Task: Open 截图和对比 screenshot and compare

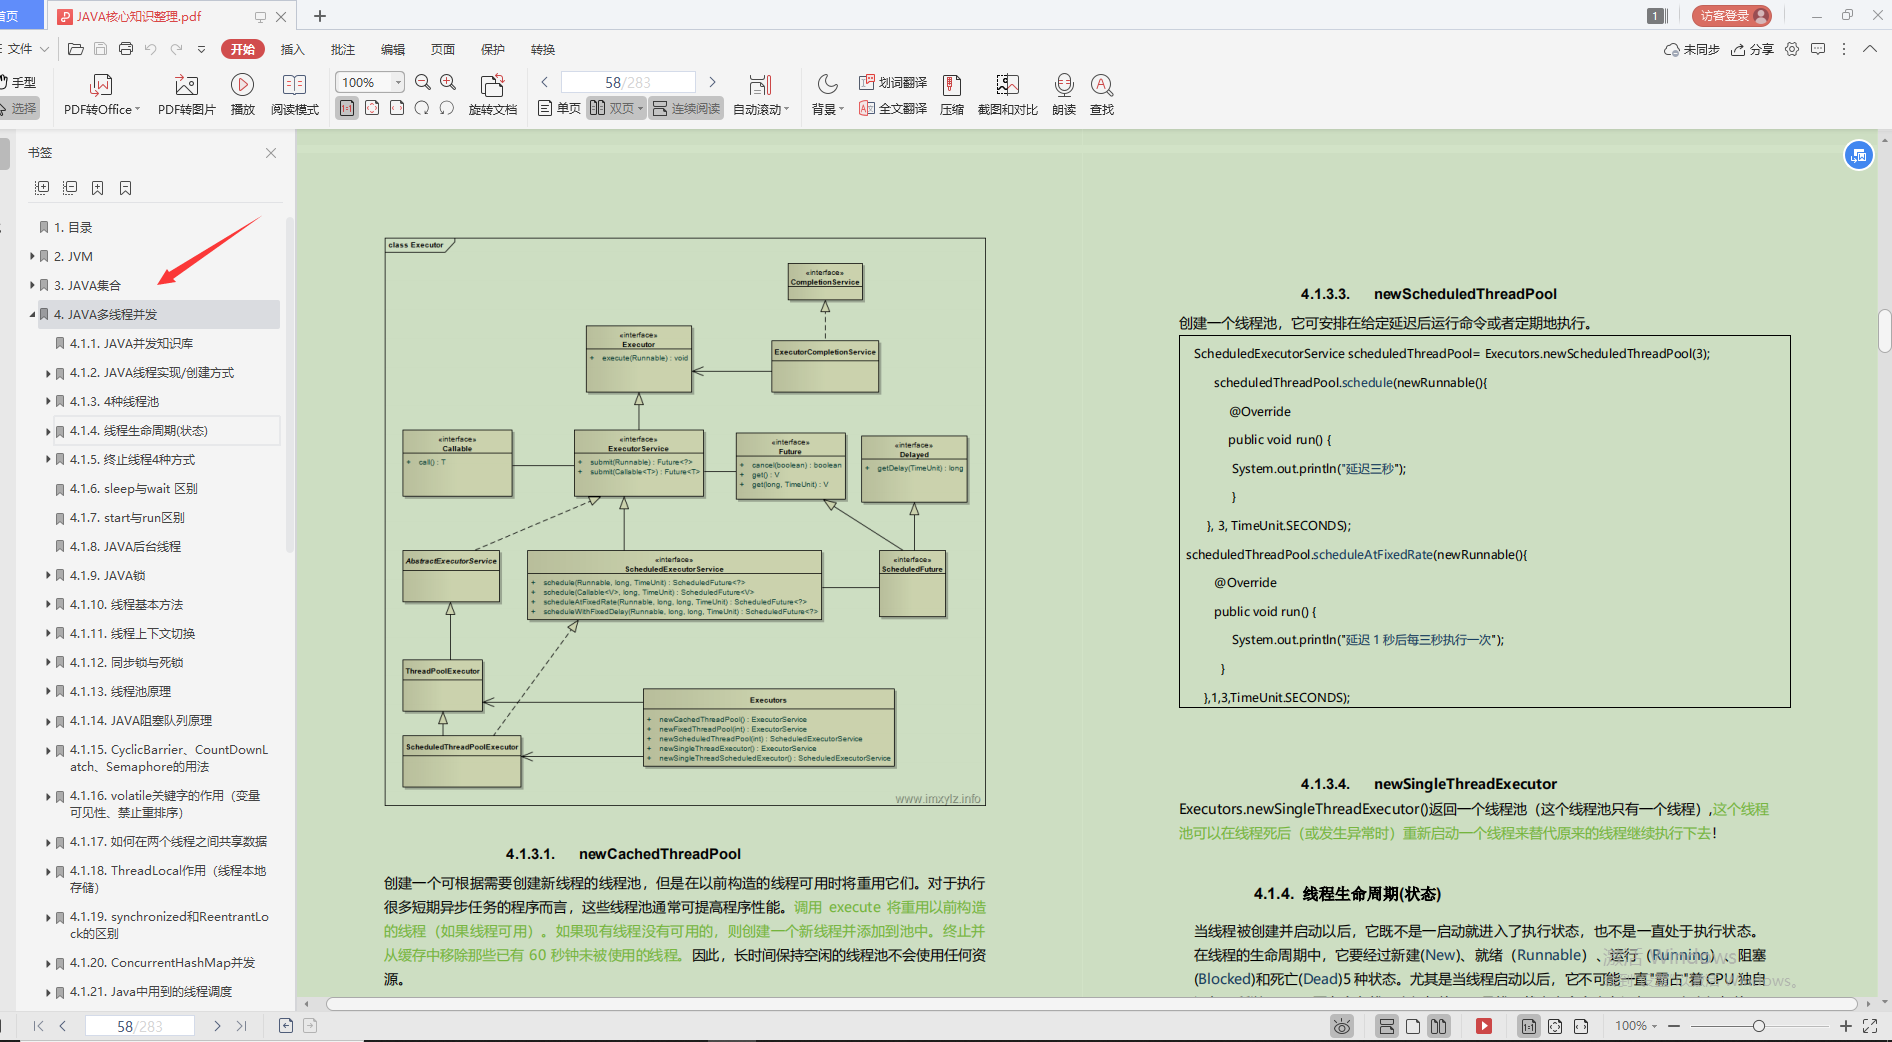Action: [1007, 95]
